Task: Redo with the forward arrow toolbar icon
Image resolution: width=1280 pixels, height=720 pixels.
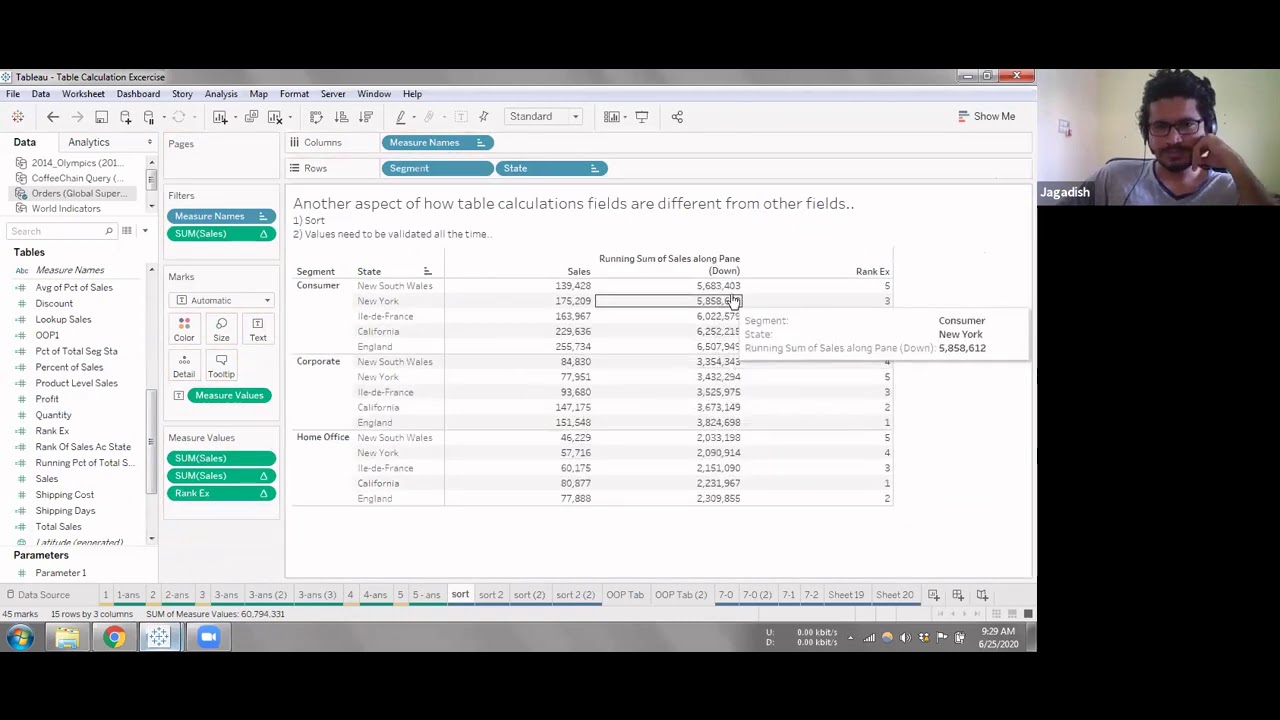Action: tap(77, 117)
